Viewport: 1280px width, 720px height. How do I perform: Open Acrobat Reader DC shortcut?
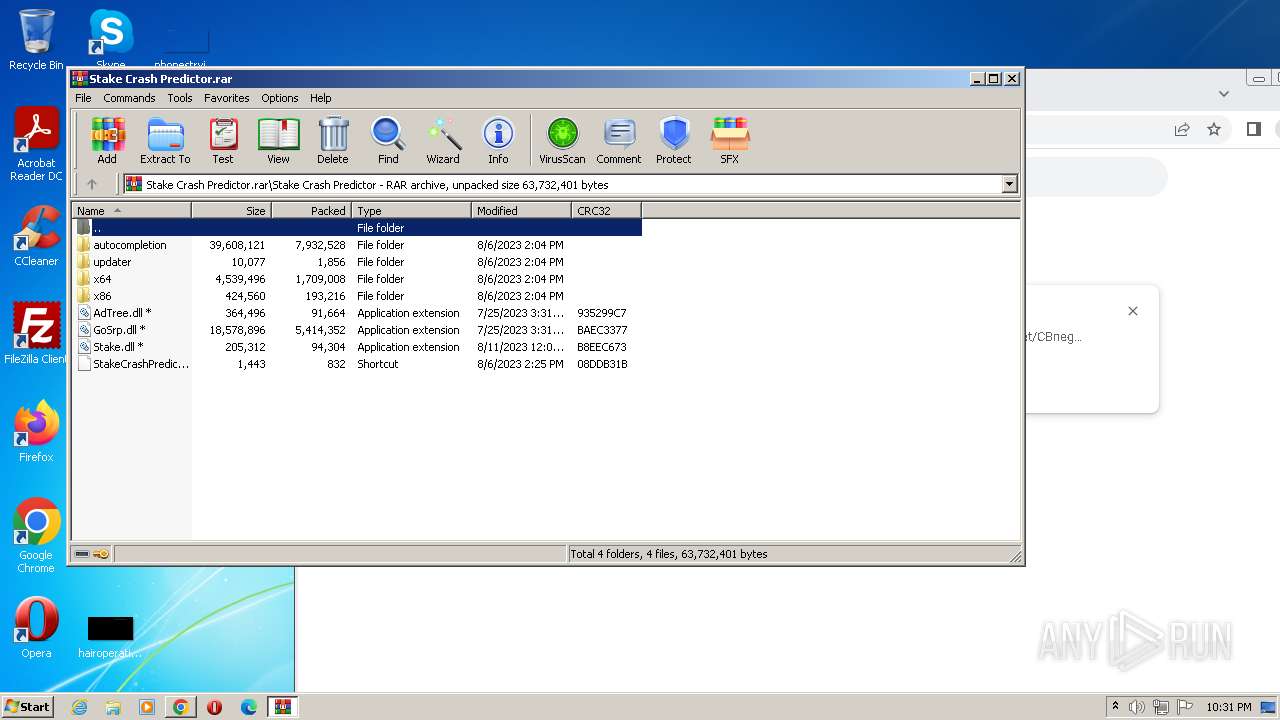coord(36,145)
